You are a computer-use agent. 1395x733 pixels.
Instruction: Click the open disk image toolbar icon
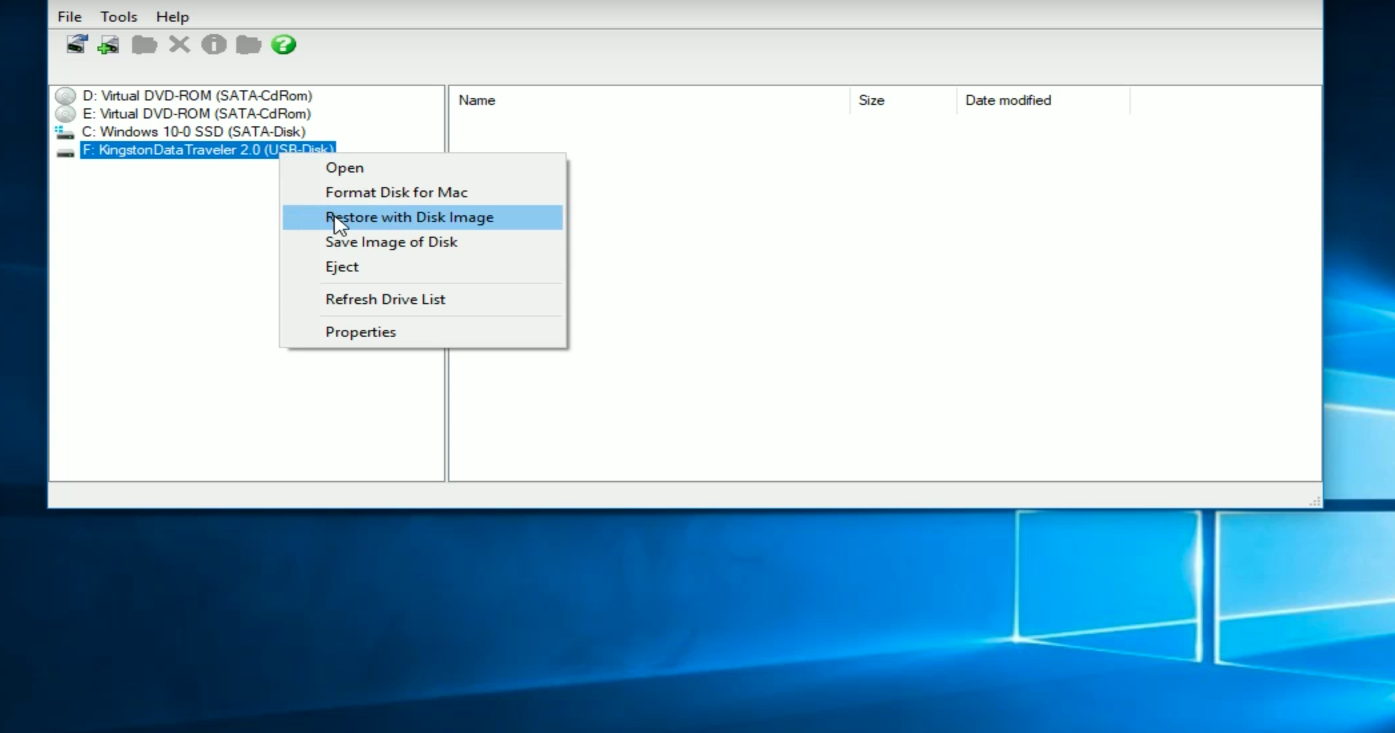tap(77, 44)
